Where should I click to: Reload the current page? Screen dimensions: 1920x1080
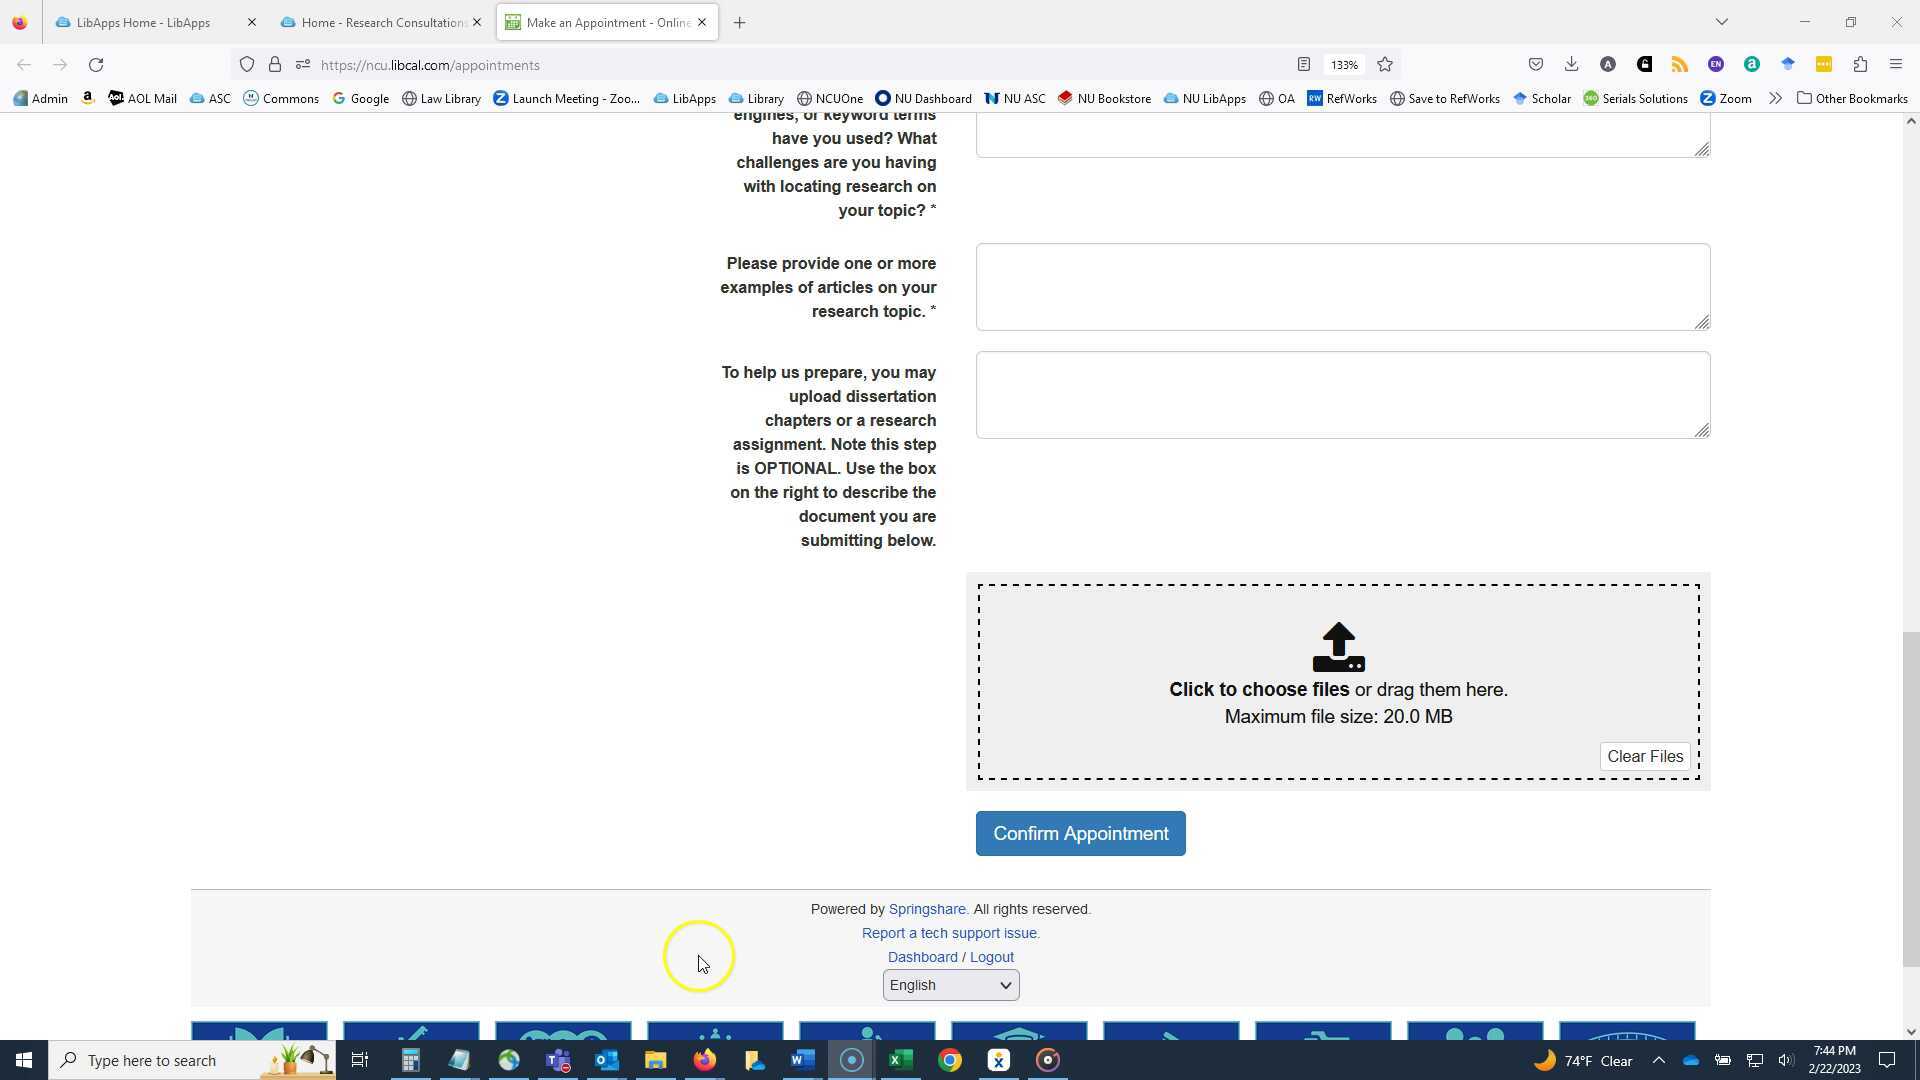96,64
